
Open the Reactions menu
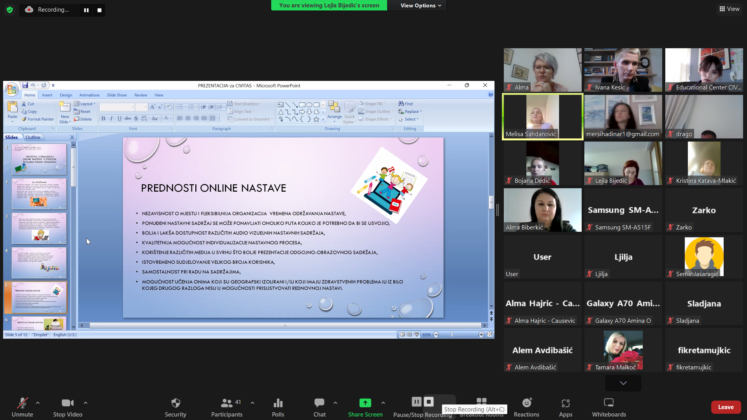click(x=526, y=407)
